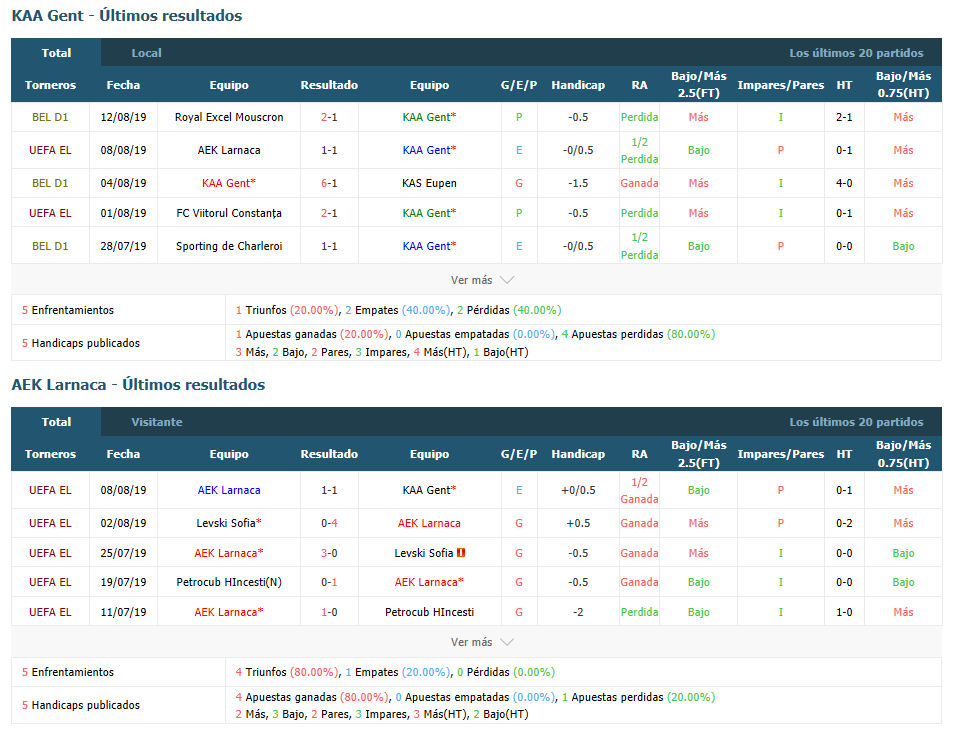Click '1 Triunfos (20.00%)' summary text
Viewport: 963px width, 736px height.
point(287,310)
